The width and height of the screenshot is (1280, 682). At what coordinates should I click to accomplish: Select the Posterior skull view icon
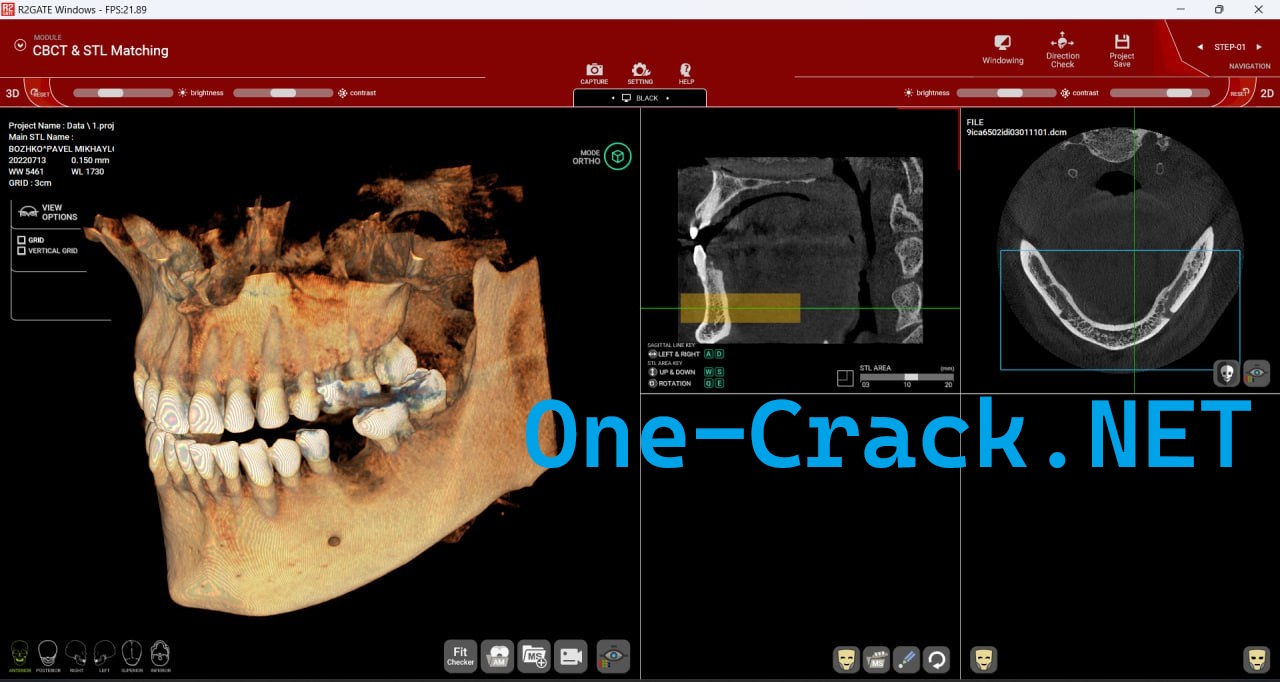48,653
